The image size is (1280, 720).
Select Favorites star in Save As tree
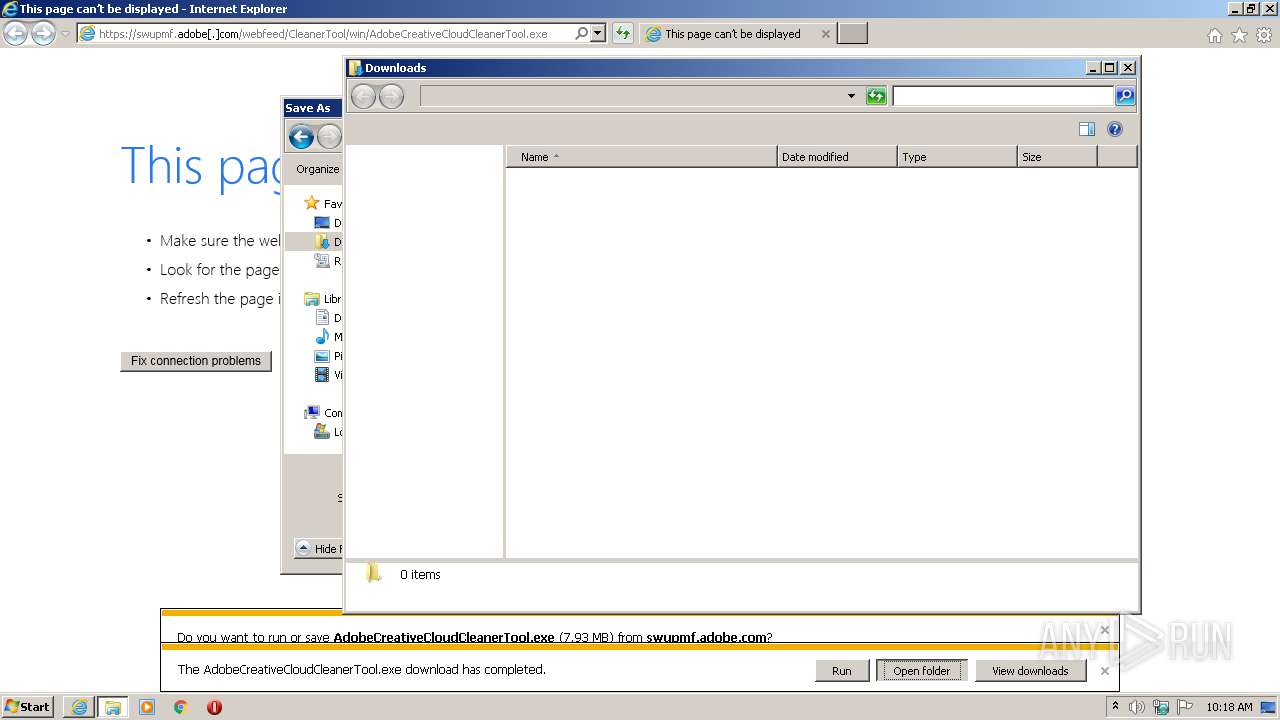pyautogui.click(x=312, y=203)
